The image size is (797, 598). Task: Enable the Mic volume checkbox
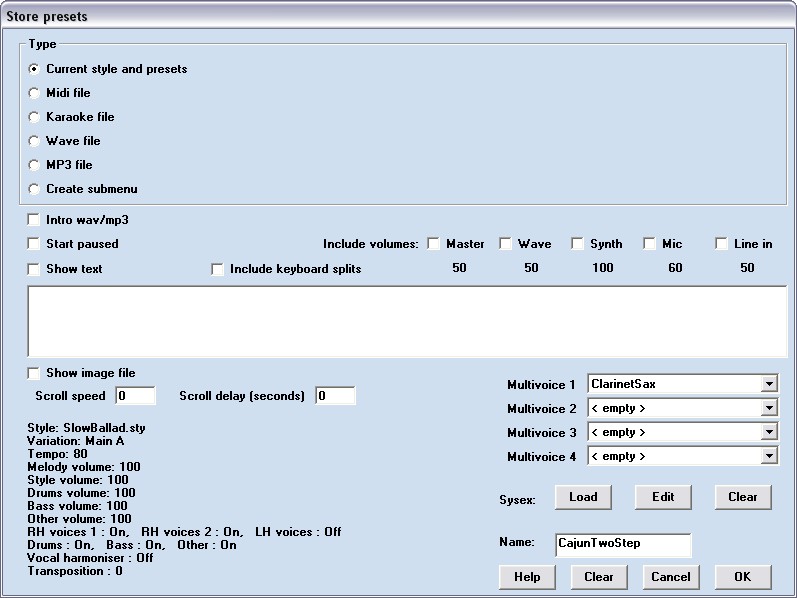pos(649,244)
